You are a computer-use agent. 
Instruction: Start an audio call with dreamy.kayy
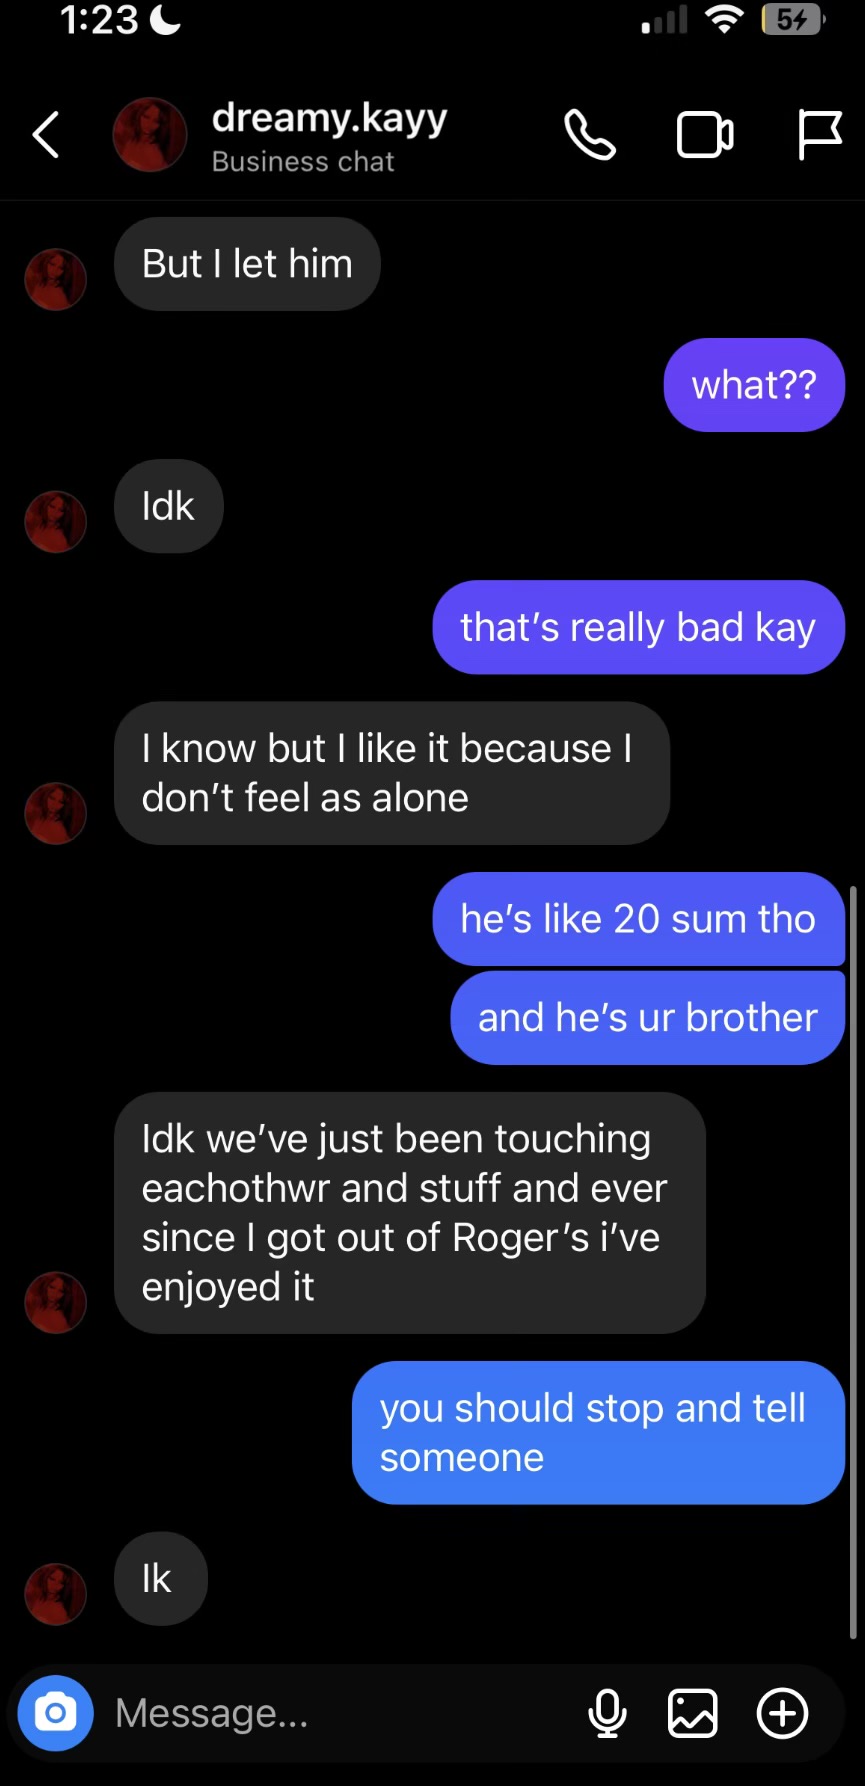pos(590,135)
